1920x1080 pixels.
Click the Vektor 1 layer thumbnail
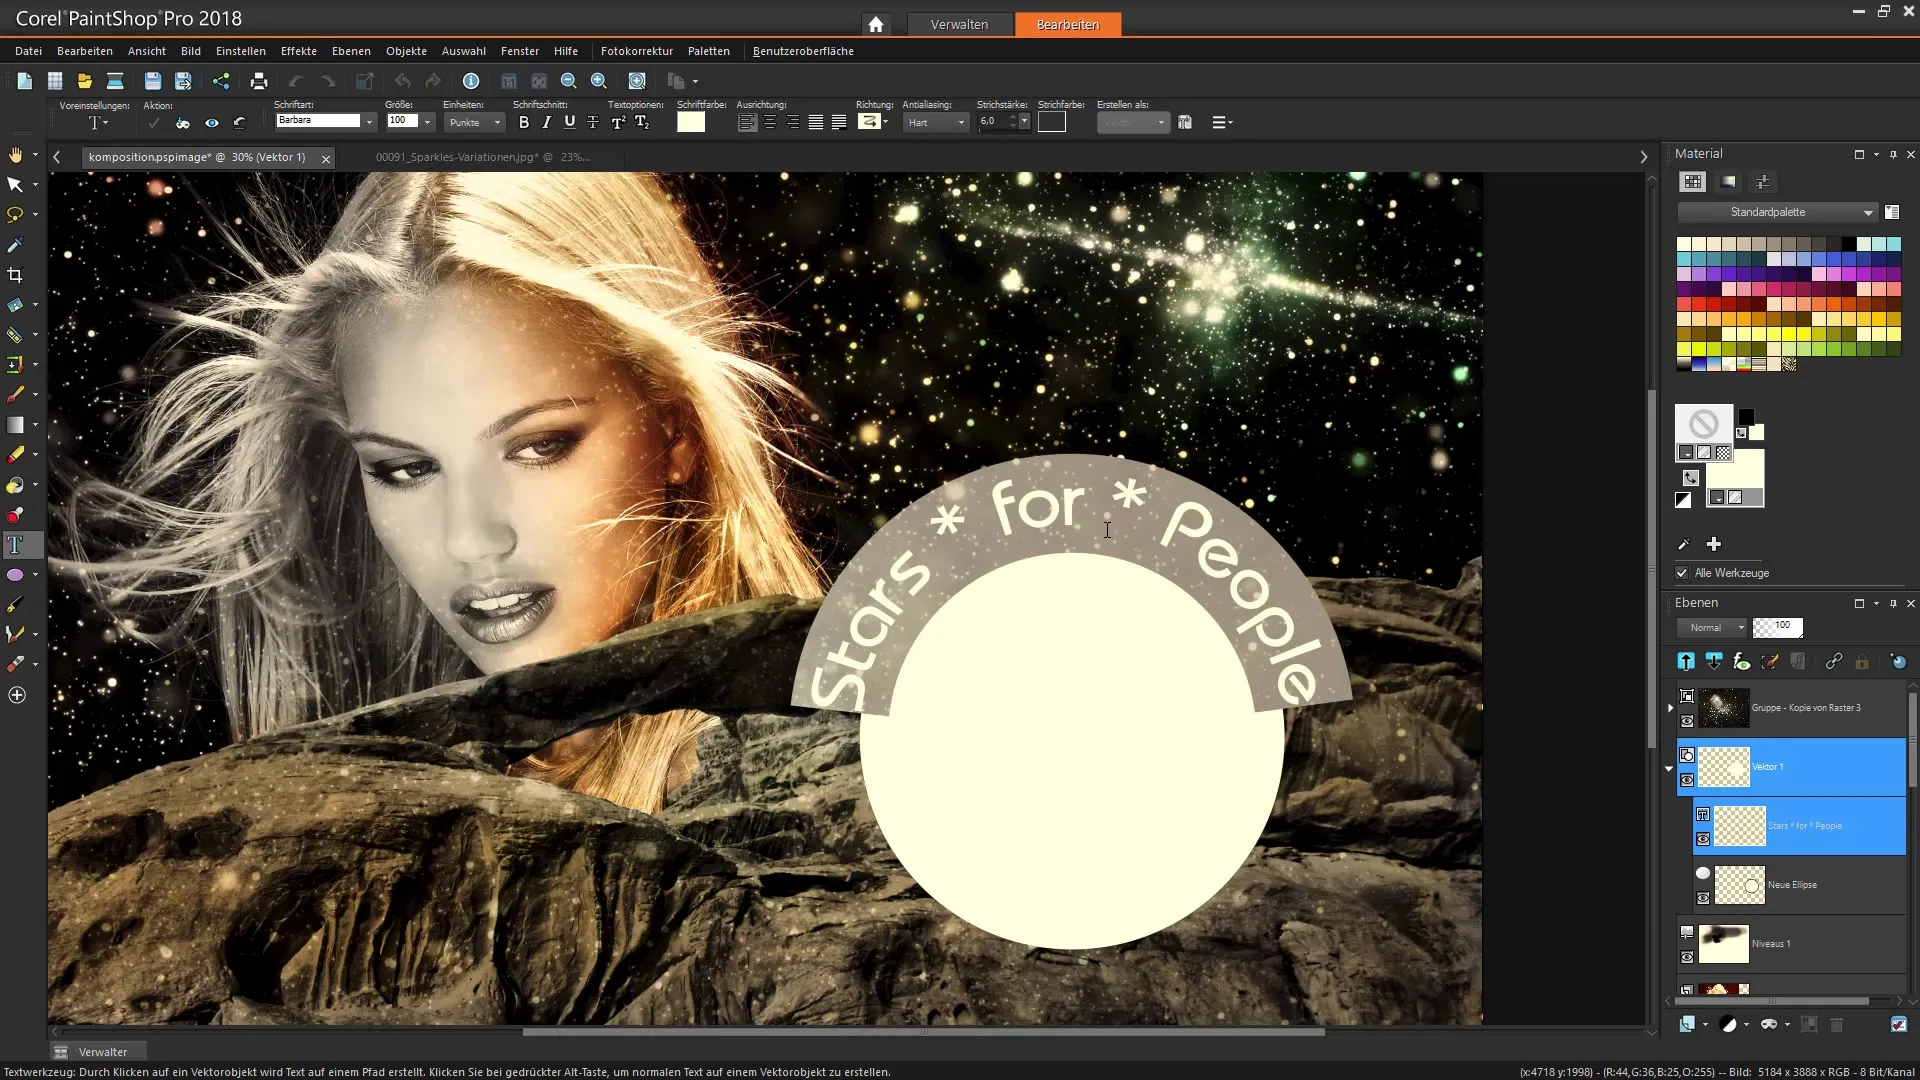click(1724, 767)
